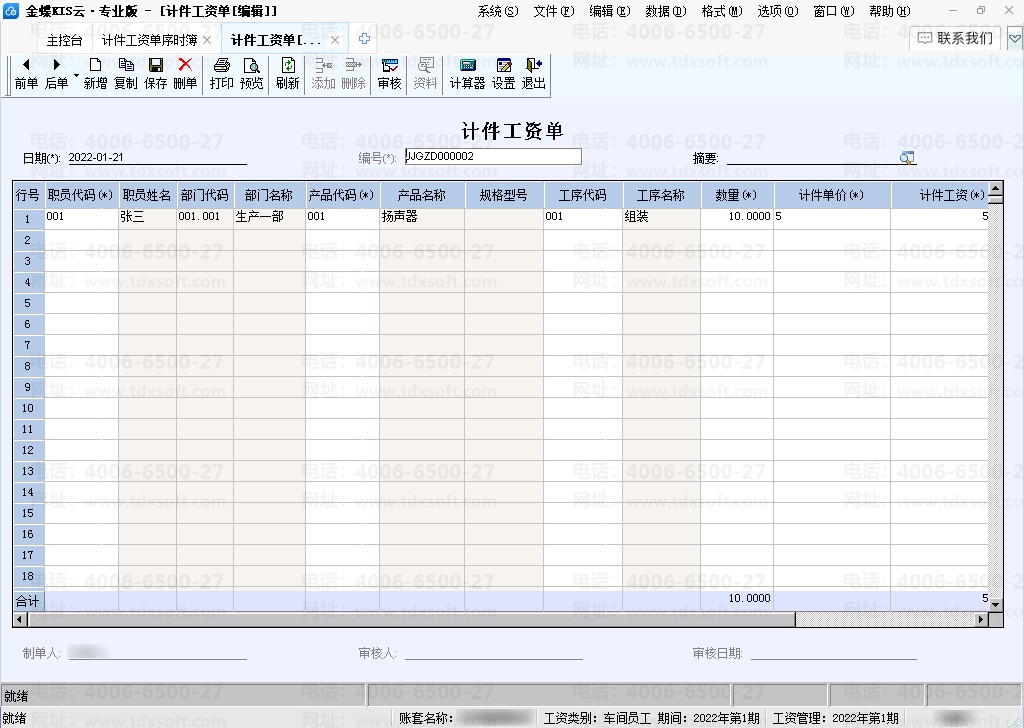Viewport: 1024px width, 728px height.
Task: Open print preview with 预览
Action: click(x=251, y=73)
